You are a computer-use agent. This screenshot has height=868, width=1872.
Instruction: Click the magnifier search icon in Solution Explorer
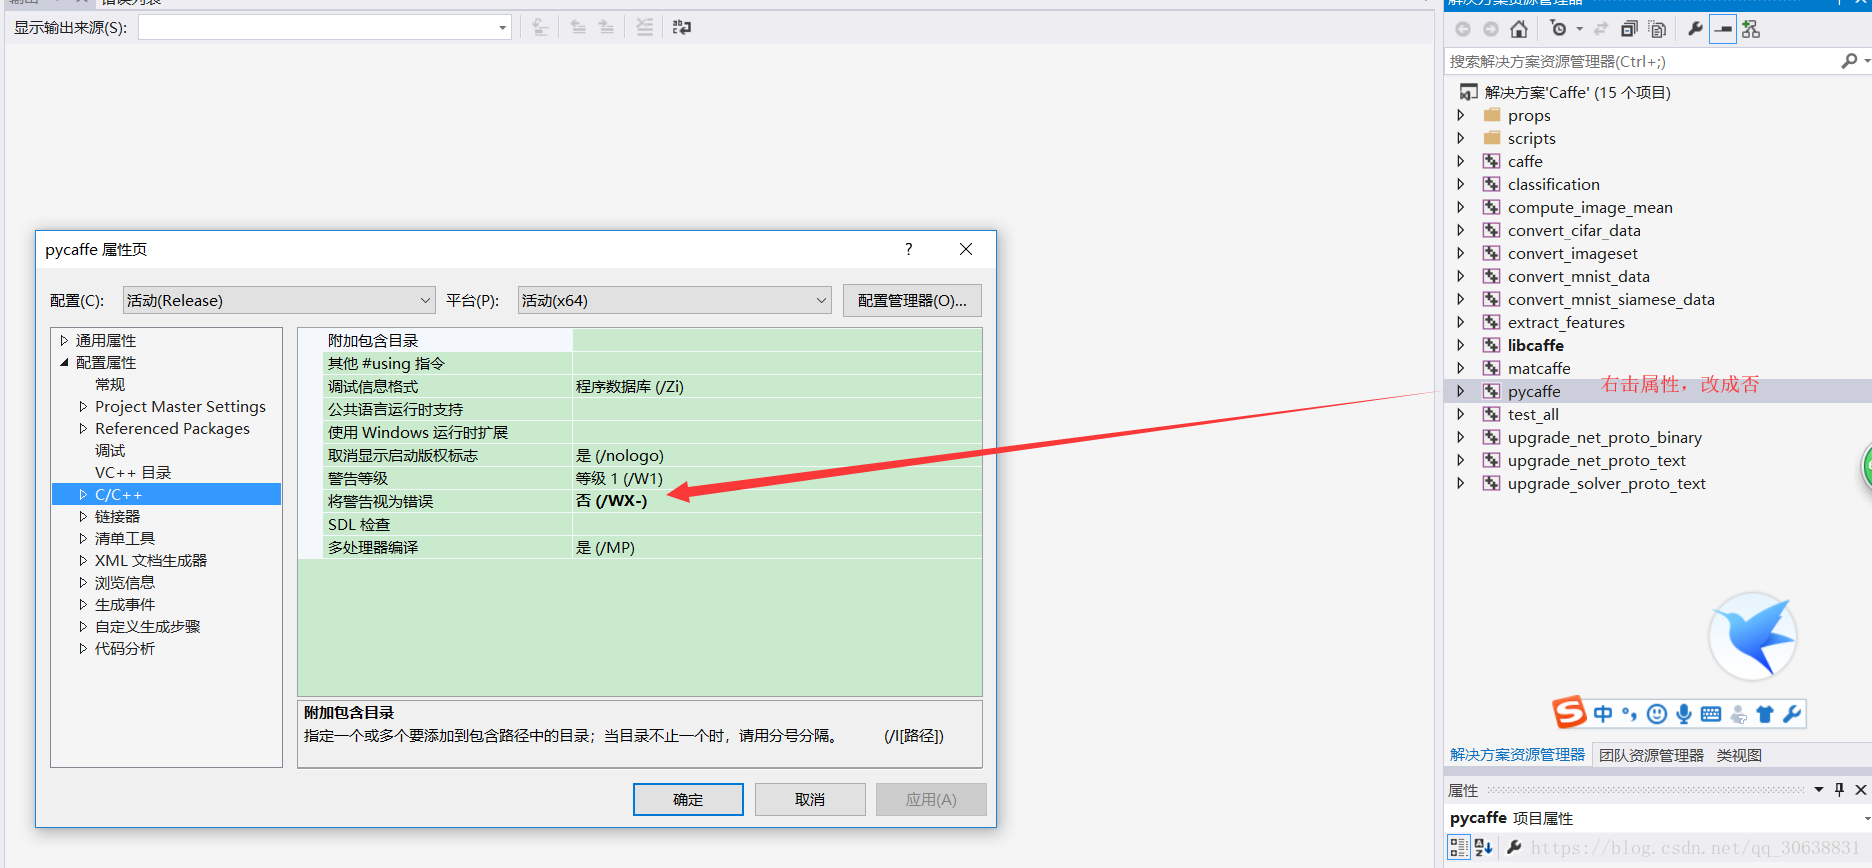pyautogui.click(x=1849, y=61)
